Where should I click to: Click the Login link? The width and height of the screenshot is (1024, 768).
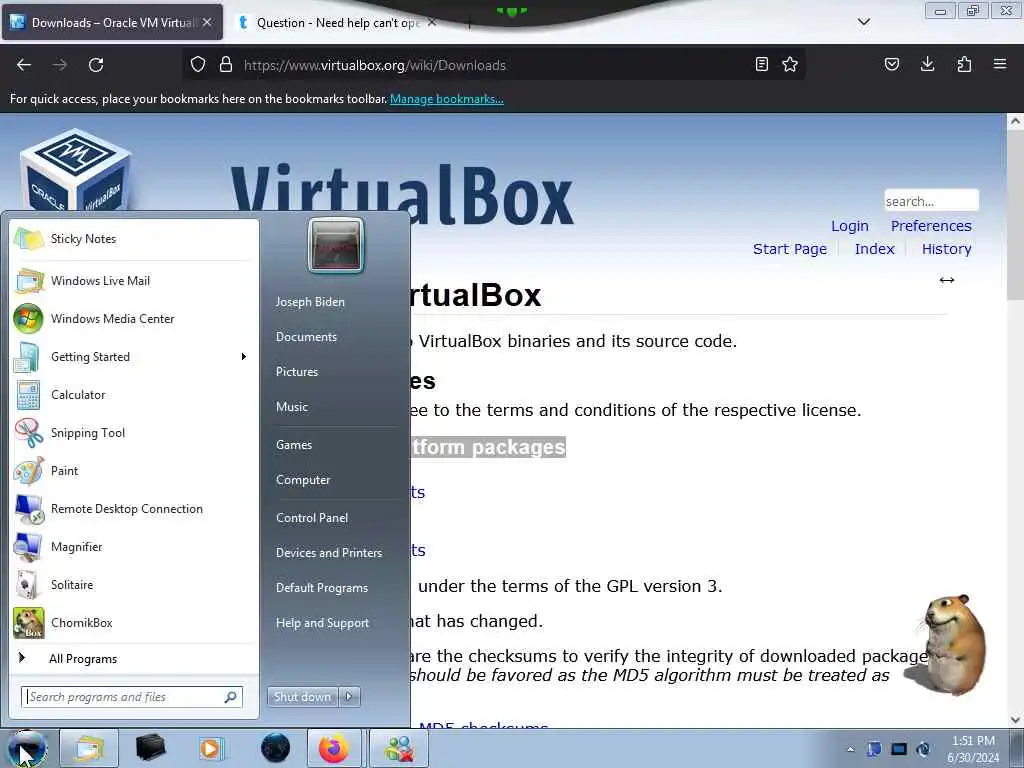(x=850, y=226)
